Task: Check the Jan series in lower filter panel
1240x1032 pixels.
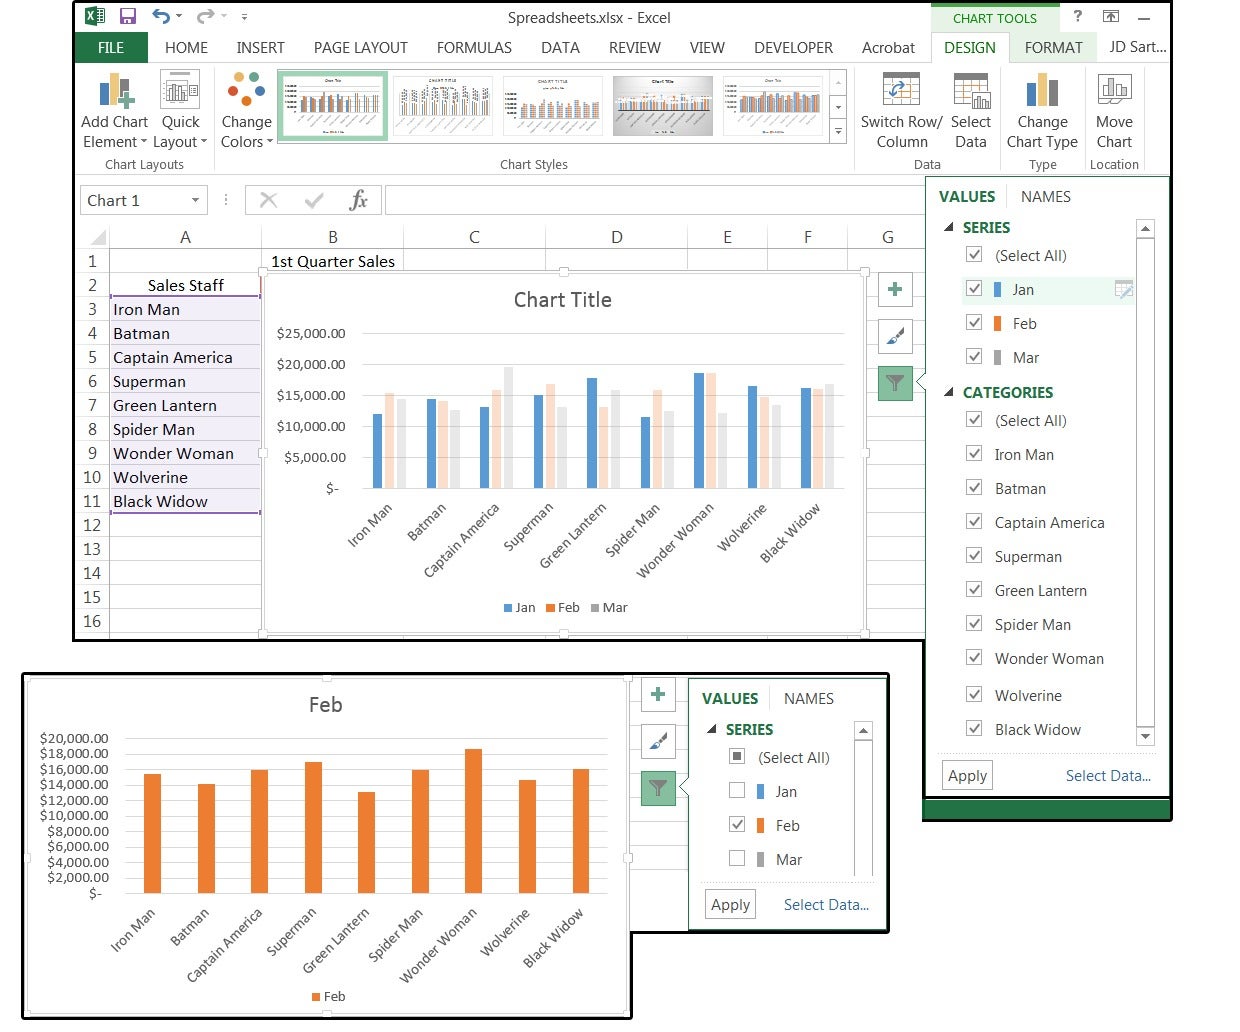Action: 737,790
